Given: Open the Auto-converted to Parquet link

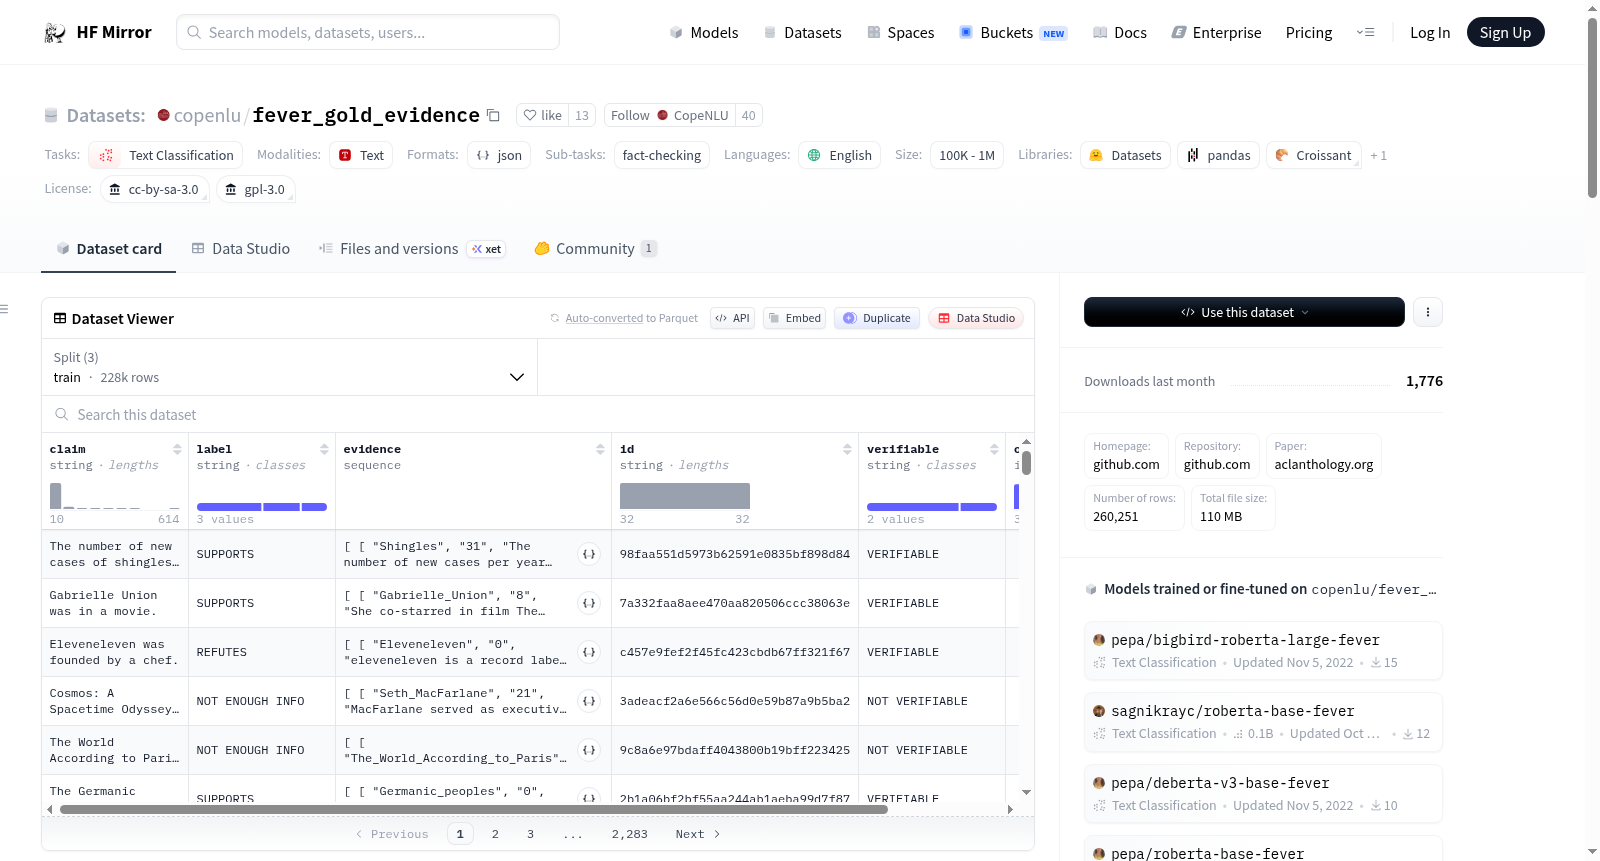Looking at the screenshot, I should click(604, 318).
